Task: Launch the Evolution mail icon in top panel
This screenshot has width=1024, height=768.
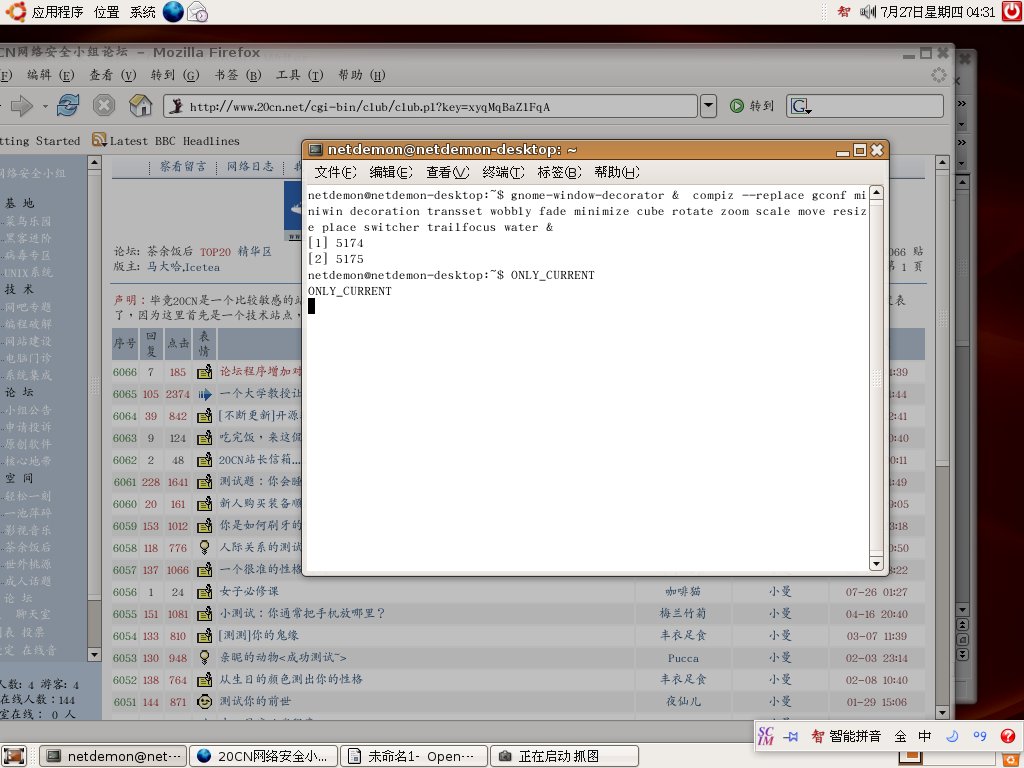Action: (197, 12)
